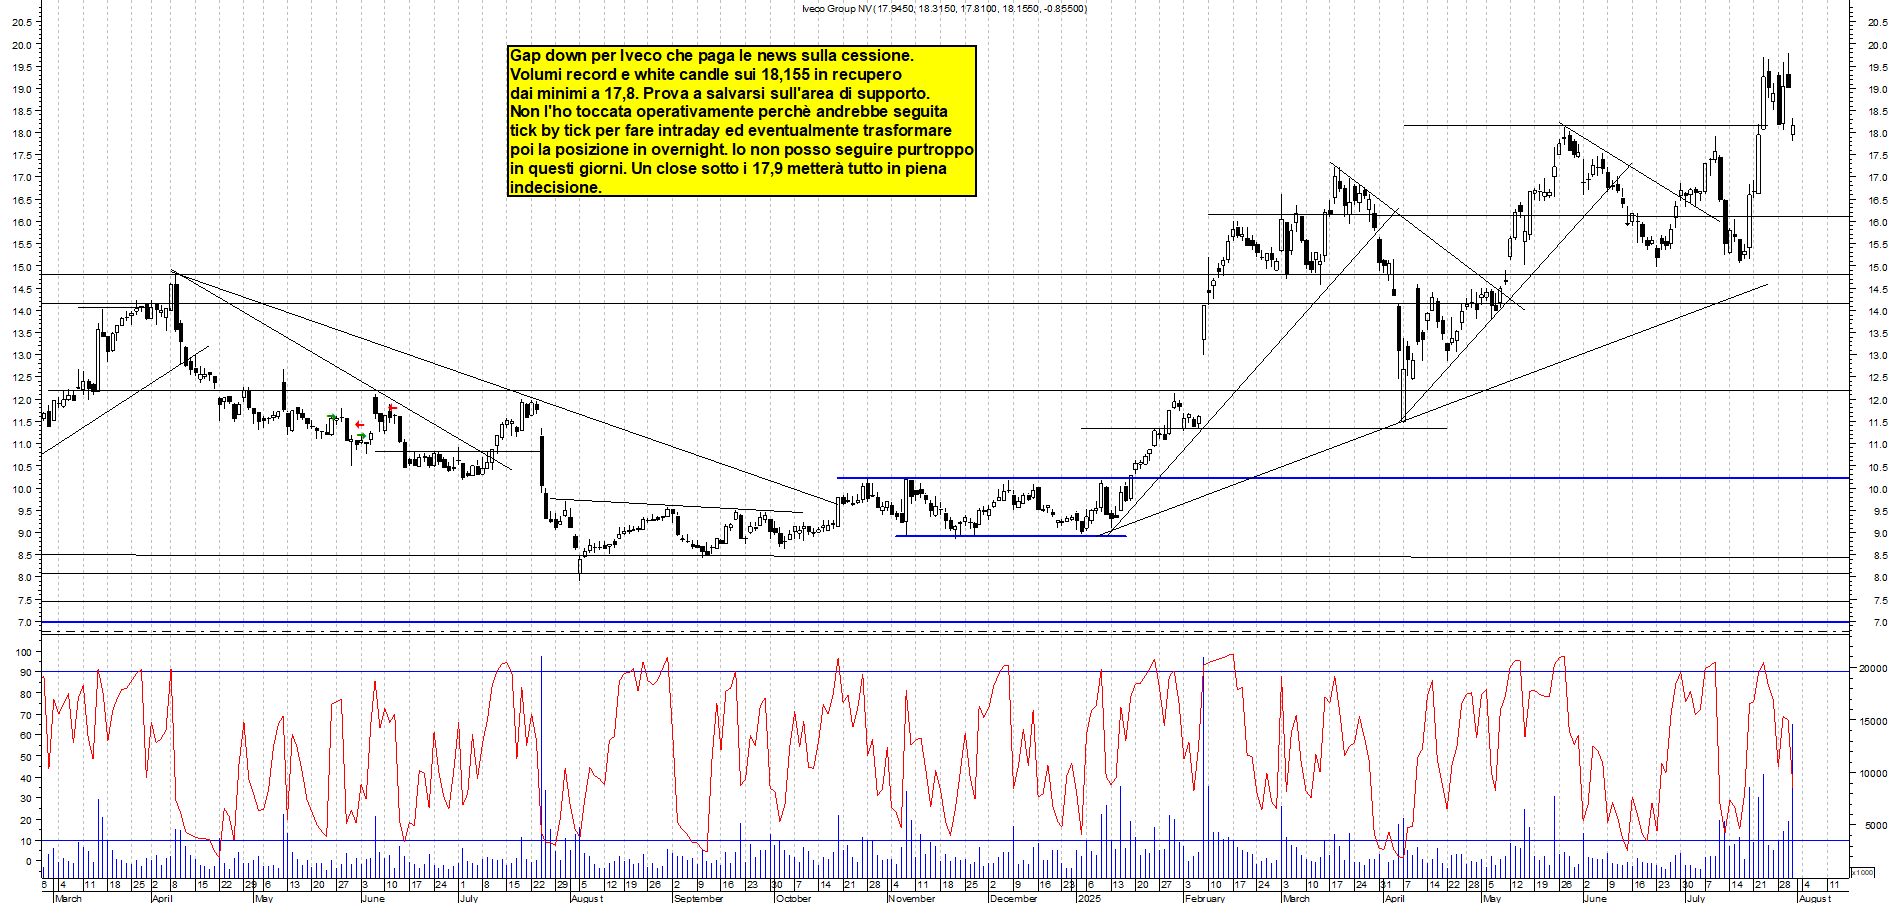Click the 50 value on the oscillator scale
Viewport: 1890px width, 903px height.
(x=26, y=757)
